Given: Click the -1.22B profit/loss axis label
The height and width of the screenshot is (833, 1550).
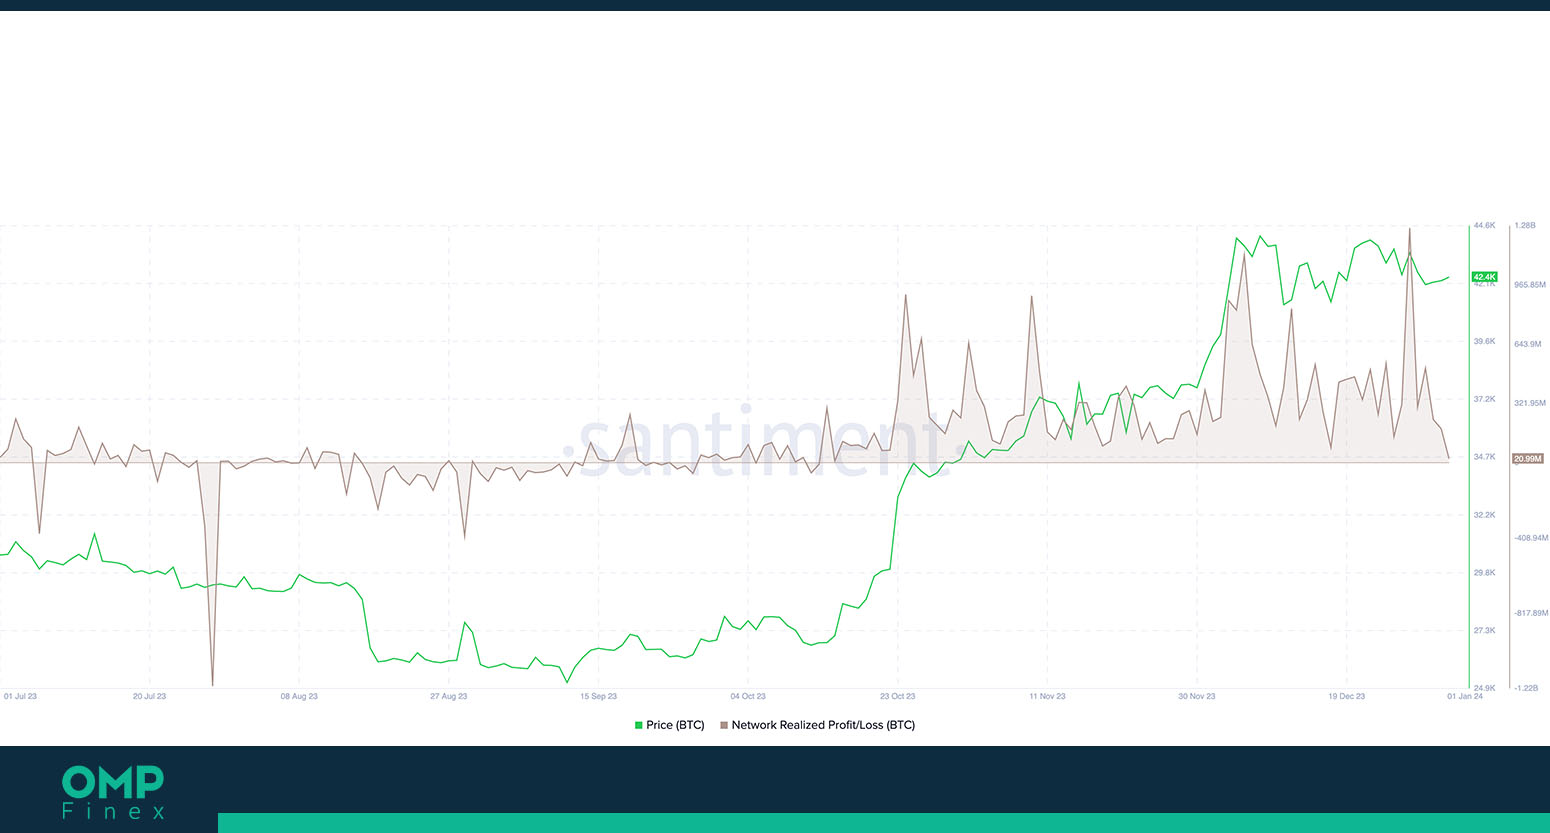Looking at the screenshot, I should 1526,688.
